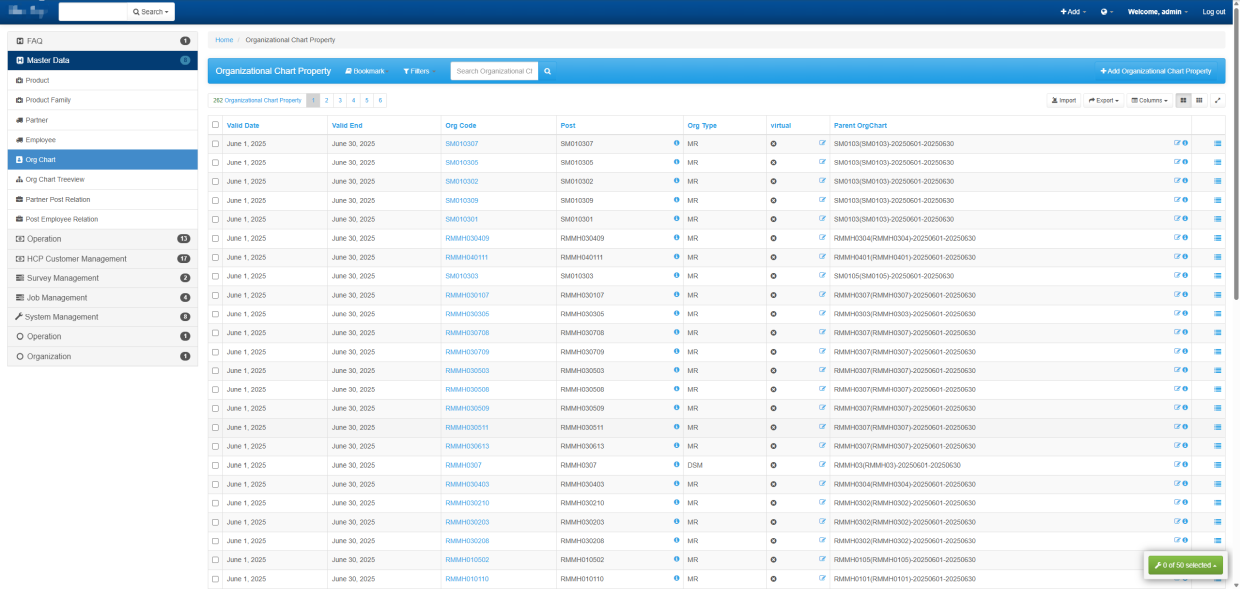Open row actions list icon for RMMH030409
1240x589 pixels.
pos(1217,238)
